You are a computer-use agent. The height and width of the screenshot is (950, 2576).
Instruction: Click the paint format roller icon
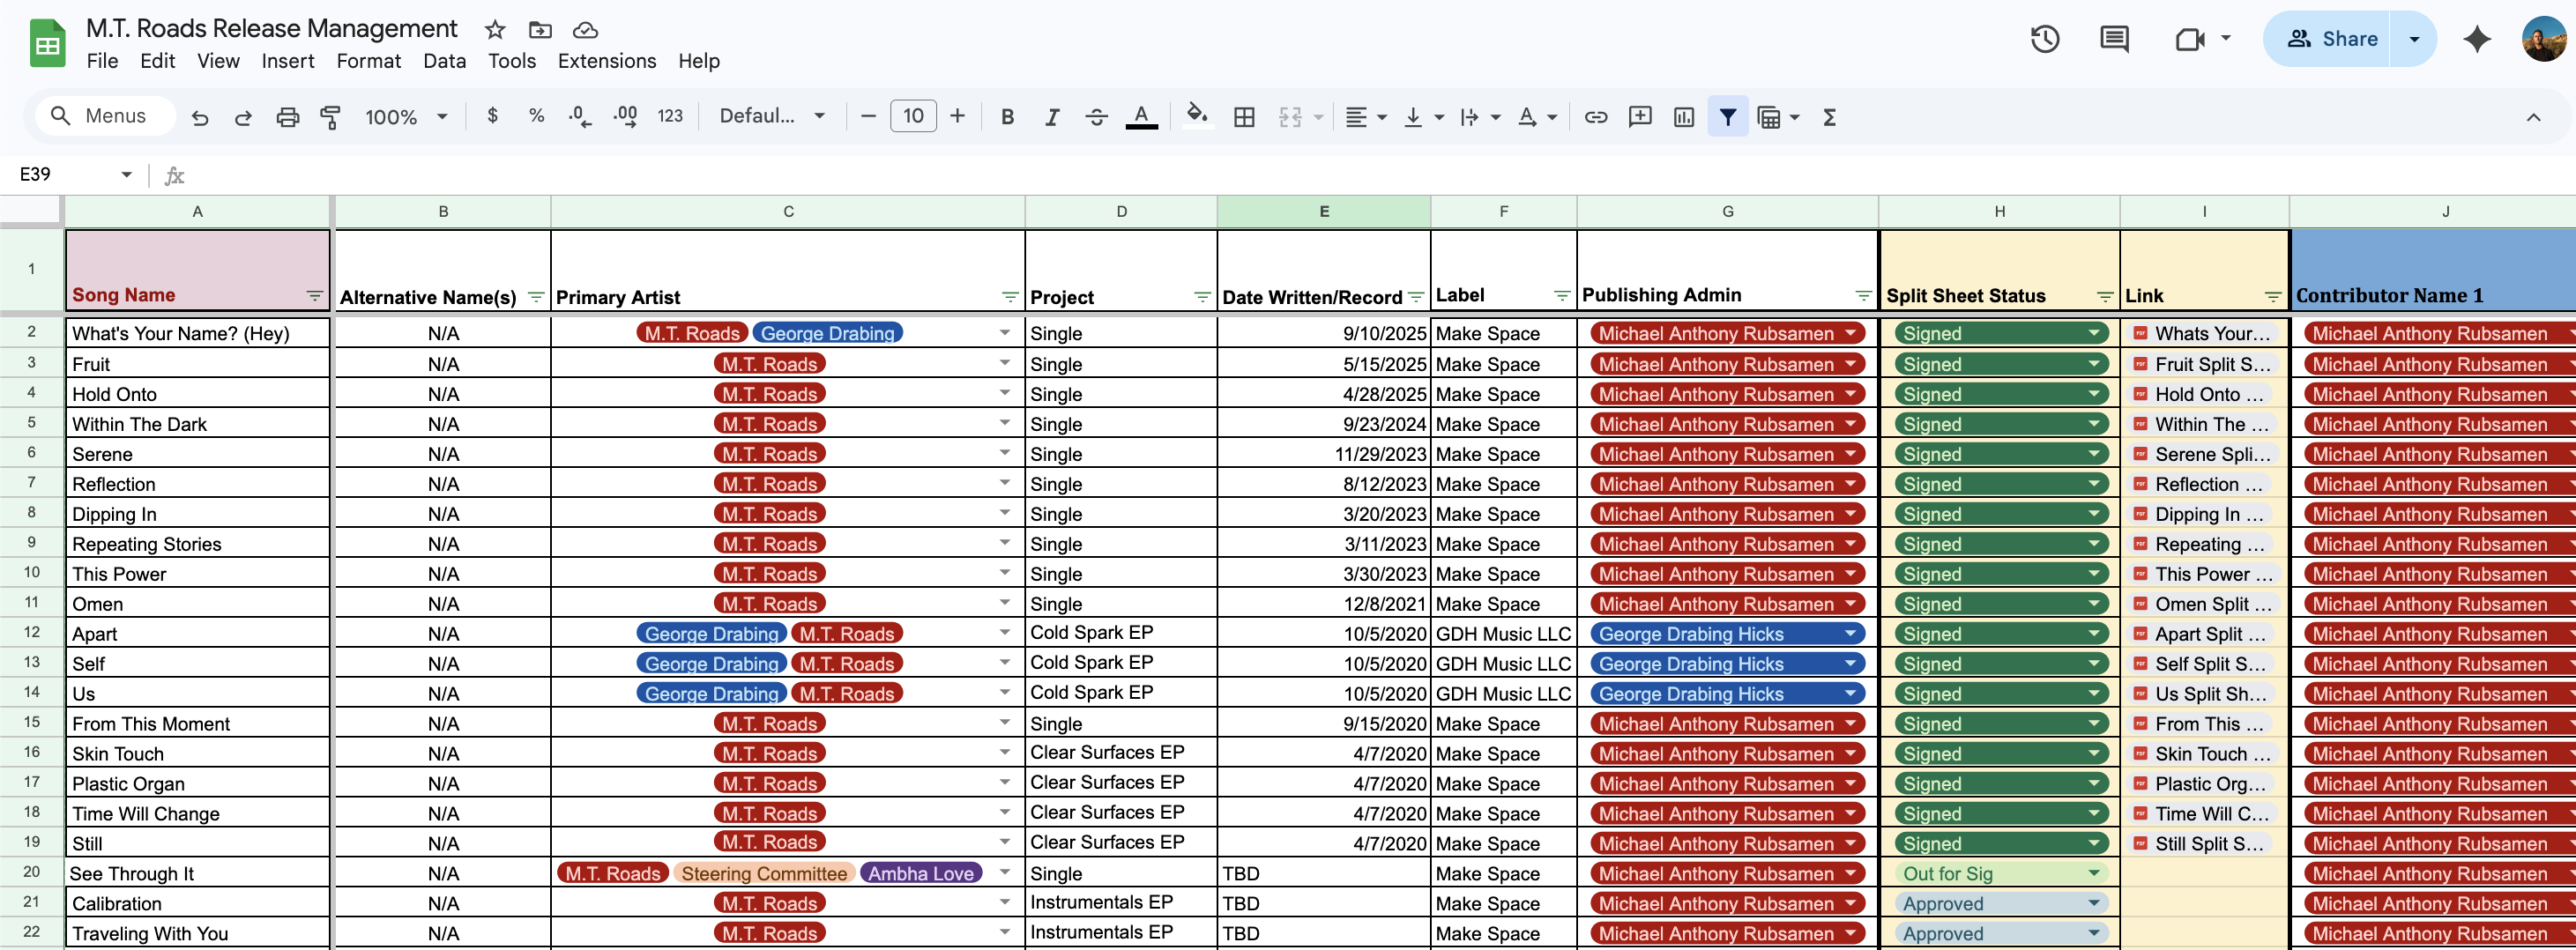pyautogui.click(x=330, y=117)
